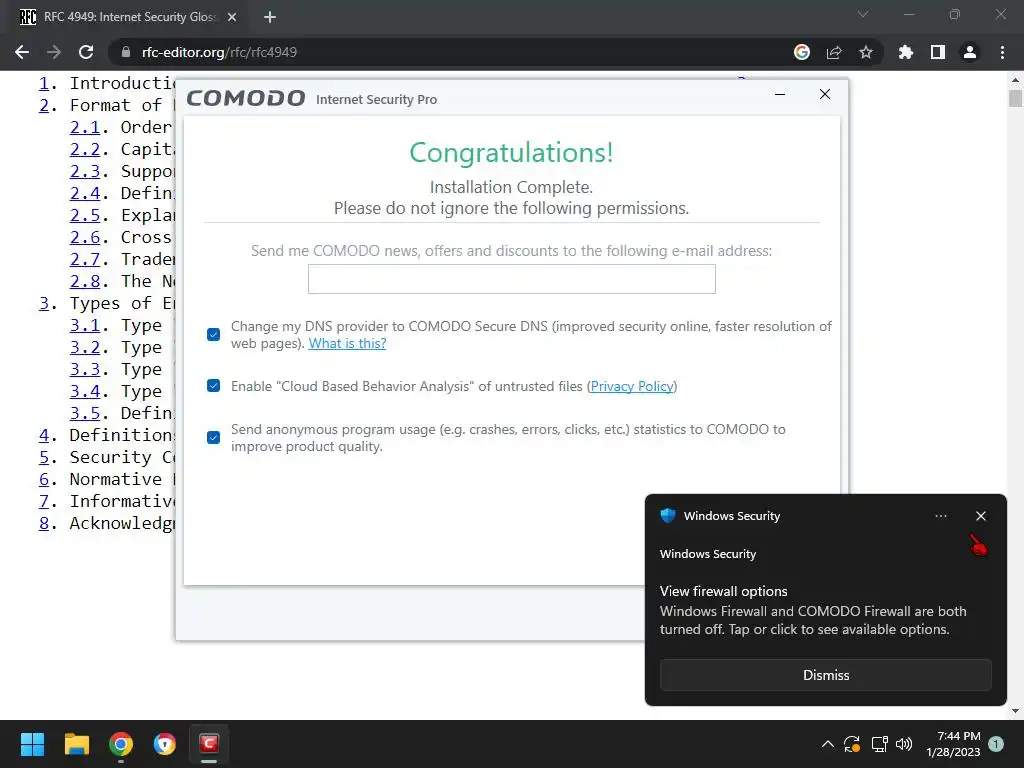The image size is (1024, 768).
Task: Open section 2.1 link
Action: pos(85,127)
